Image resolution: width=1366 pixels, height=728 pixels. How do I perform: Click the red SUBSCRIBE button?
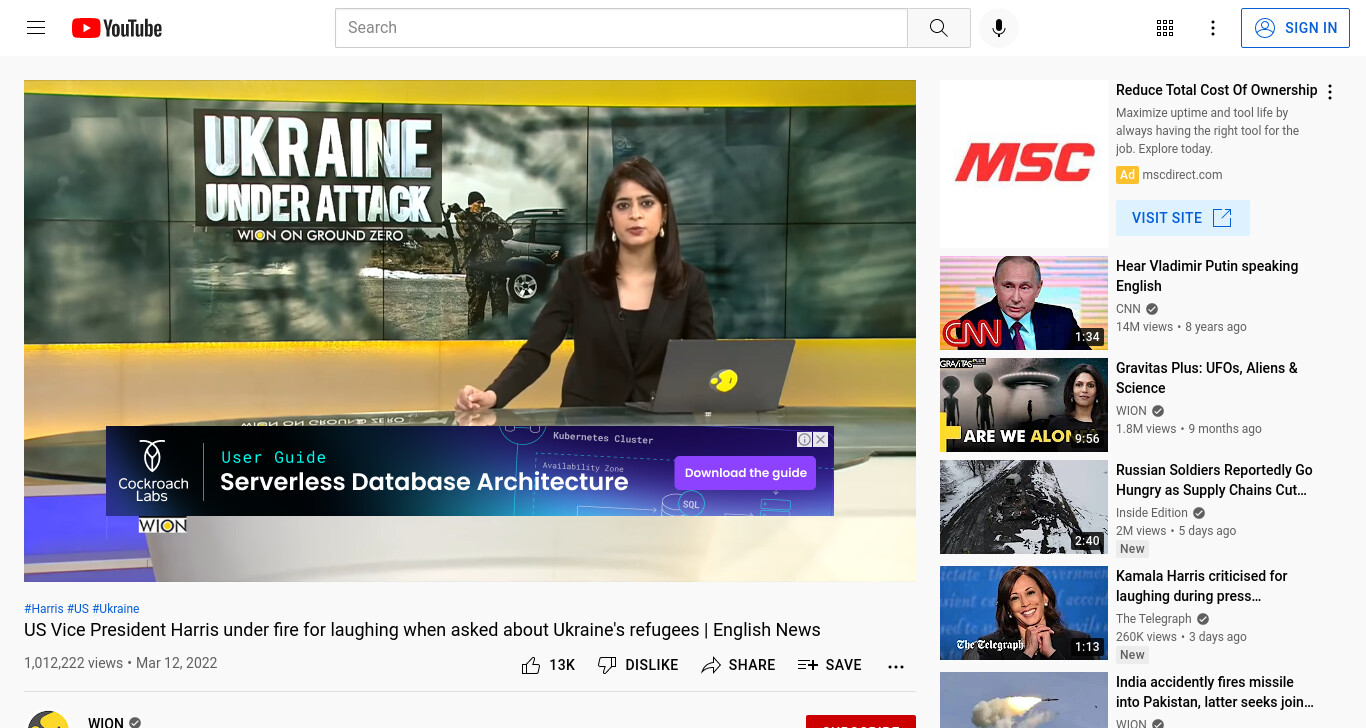pos(861,722)
